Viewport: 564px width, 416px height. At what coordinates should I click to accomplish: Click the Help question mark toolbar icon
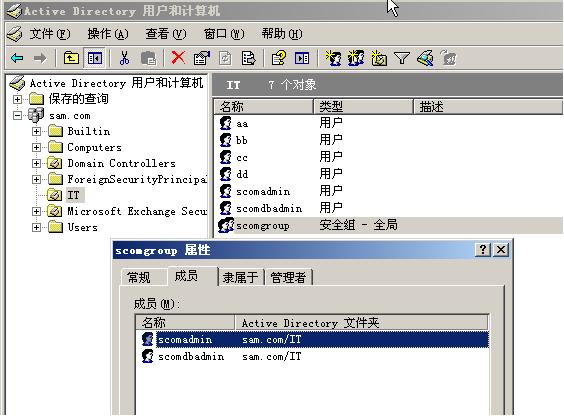[278, 58]
